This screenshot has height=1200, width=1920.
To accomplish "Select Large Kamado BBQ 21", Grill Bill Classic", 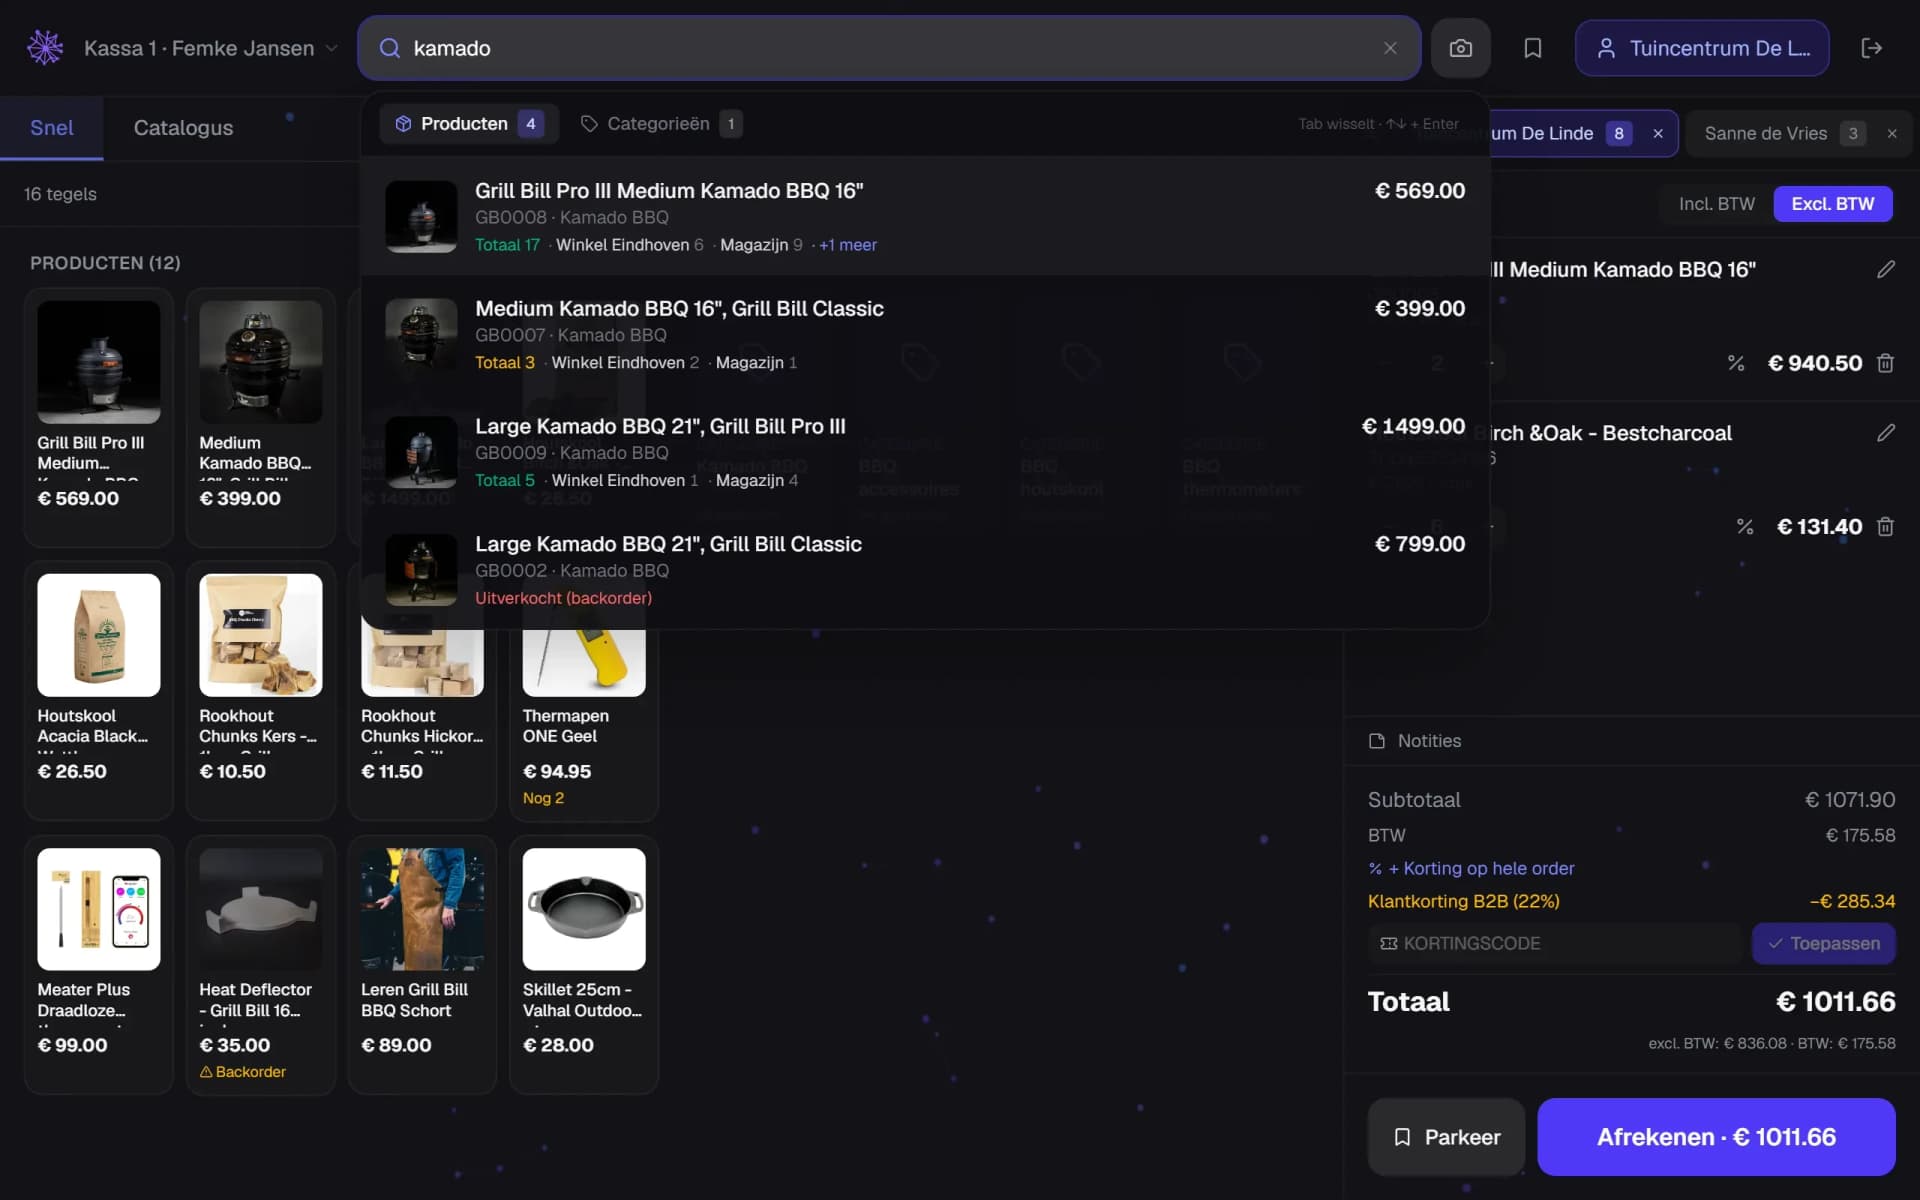I will pos(925,570).
